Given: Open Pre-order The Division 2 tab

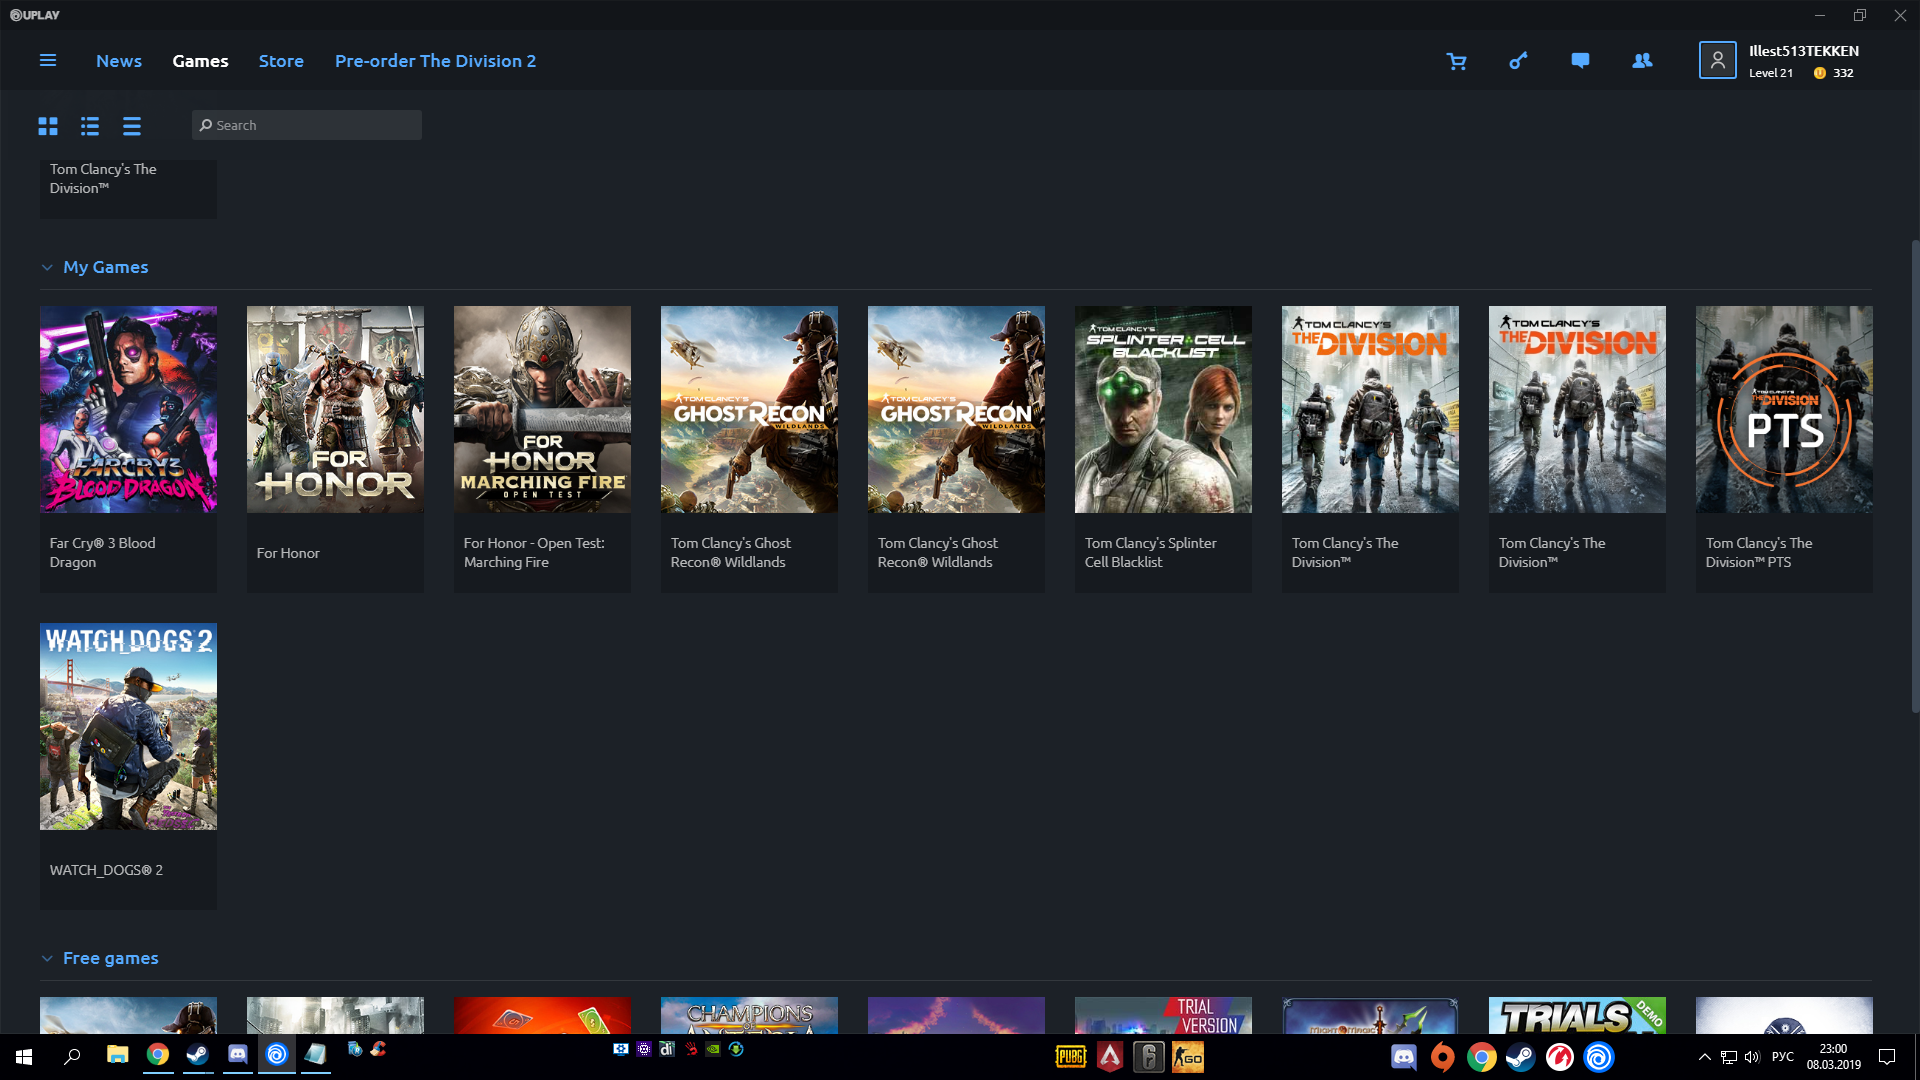Looking at the screenshot, I should pos(435,61).
